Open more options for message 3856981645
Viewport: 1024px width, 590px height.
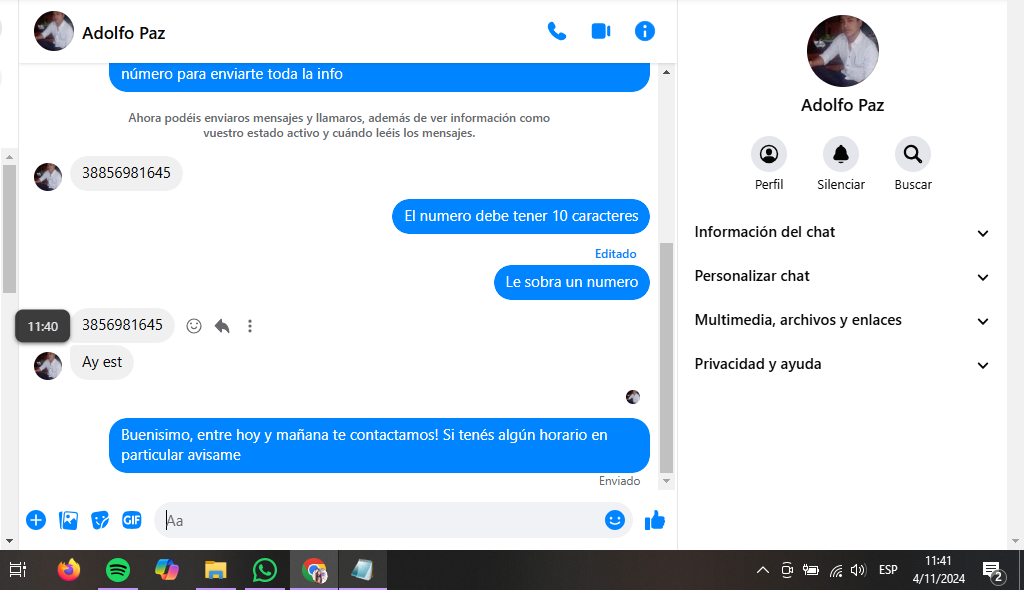pos(249,325)
